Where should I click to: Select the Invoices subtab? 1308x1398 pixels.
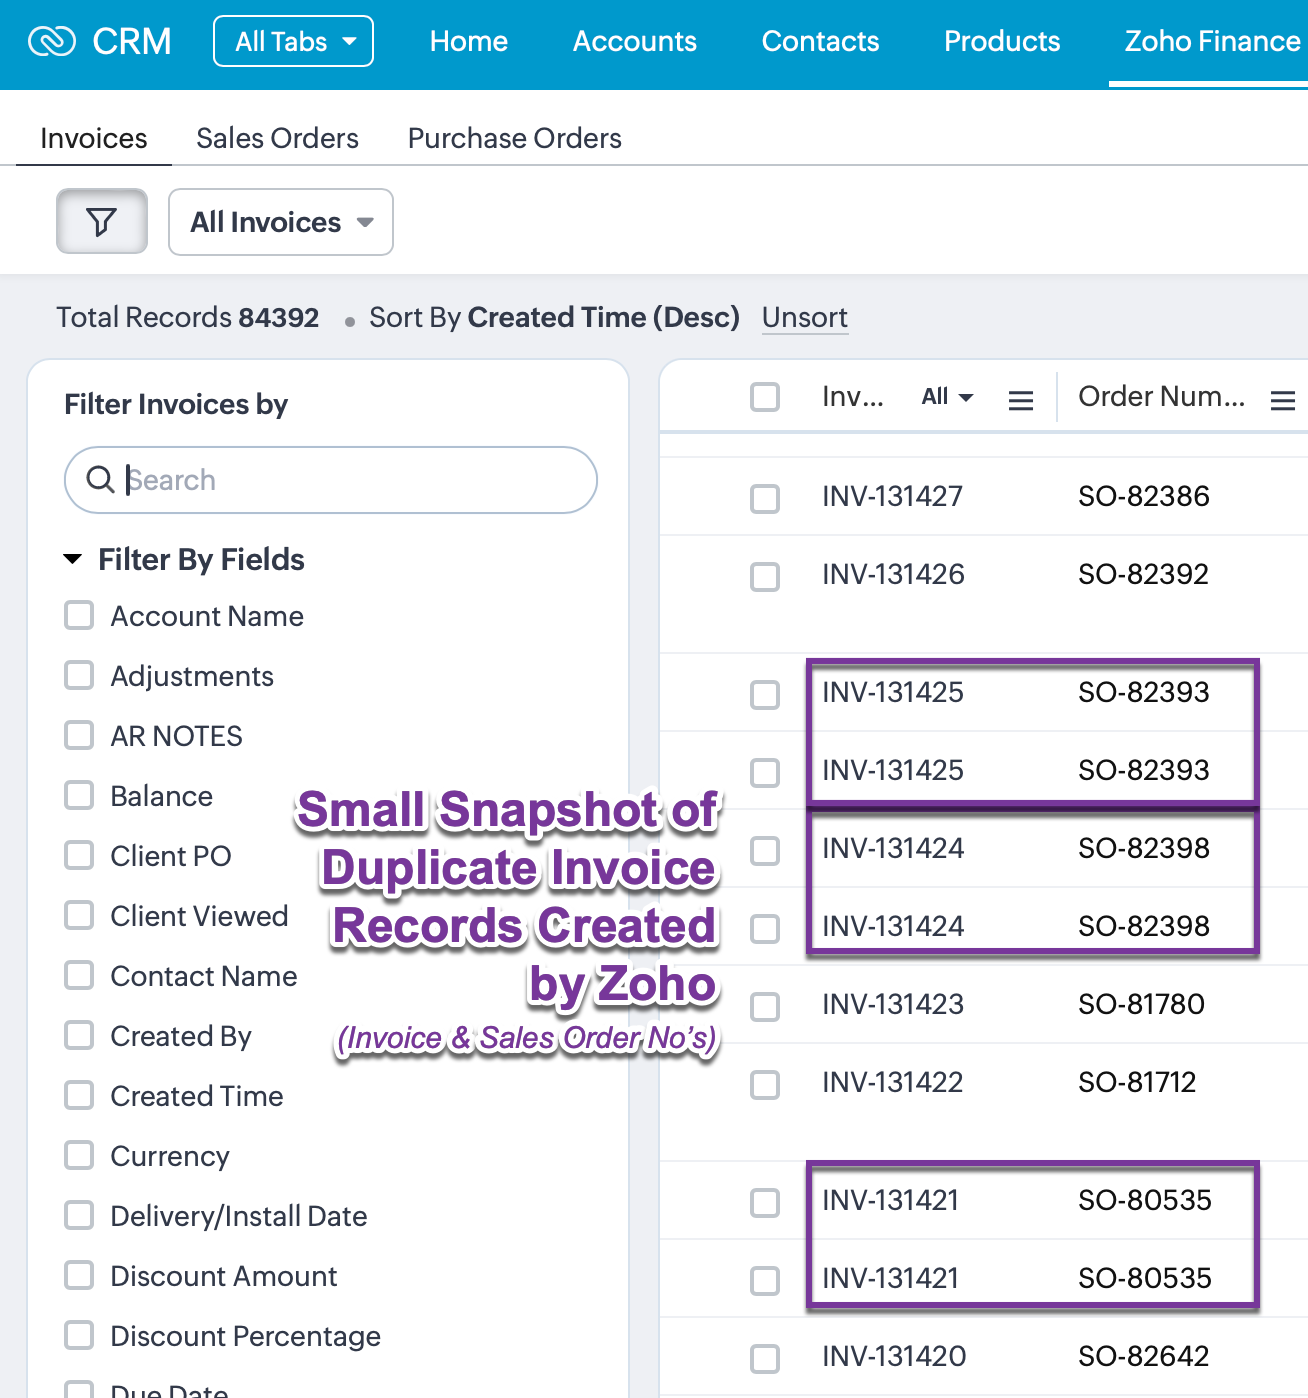coord(94,138)
